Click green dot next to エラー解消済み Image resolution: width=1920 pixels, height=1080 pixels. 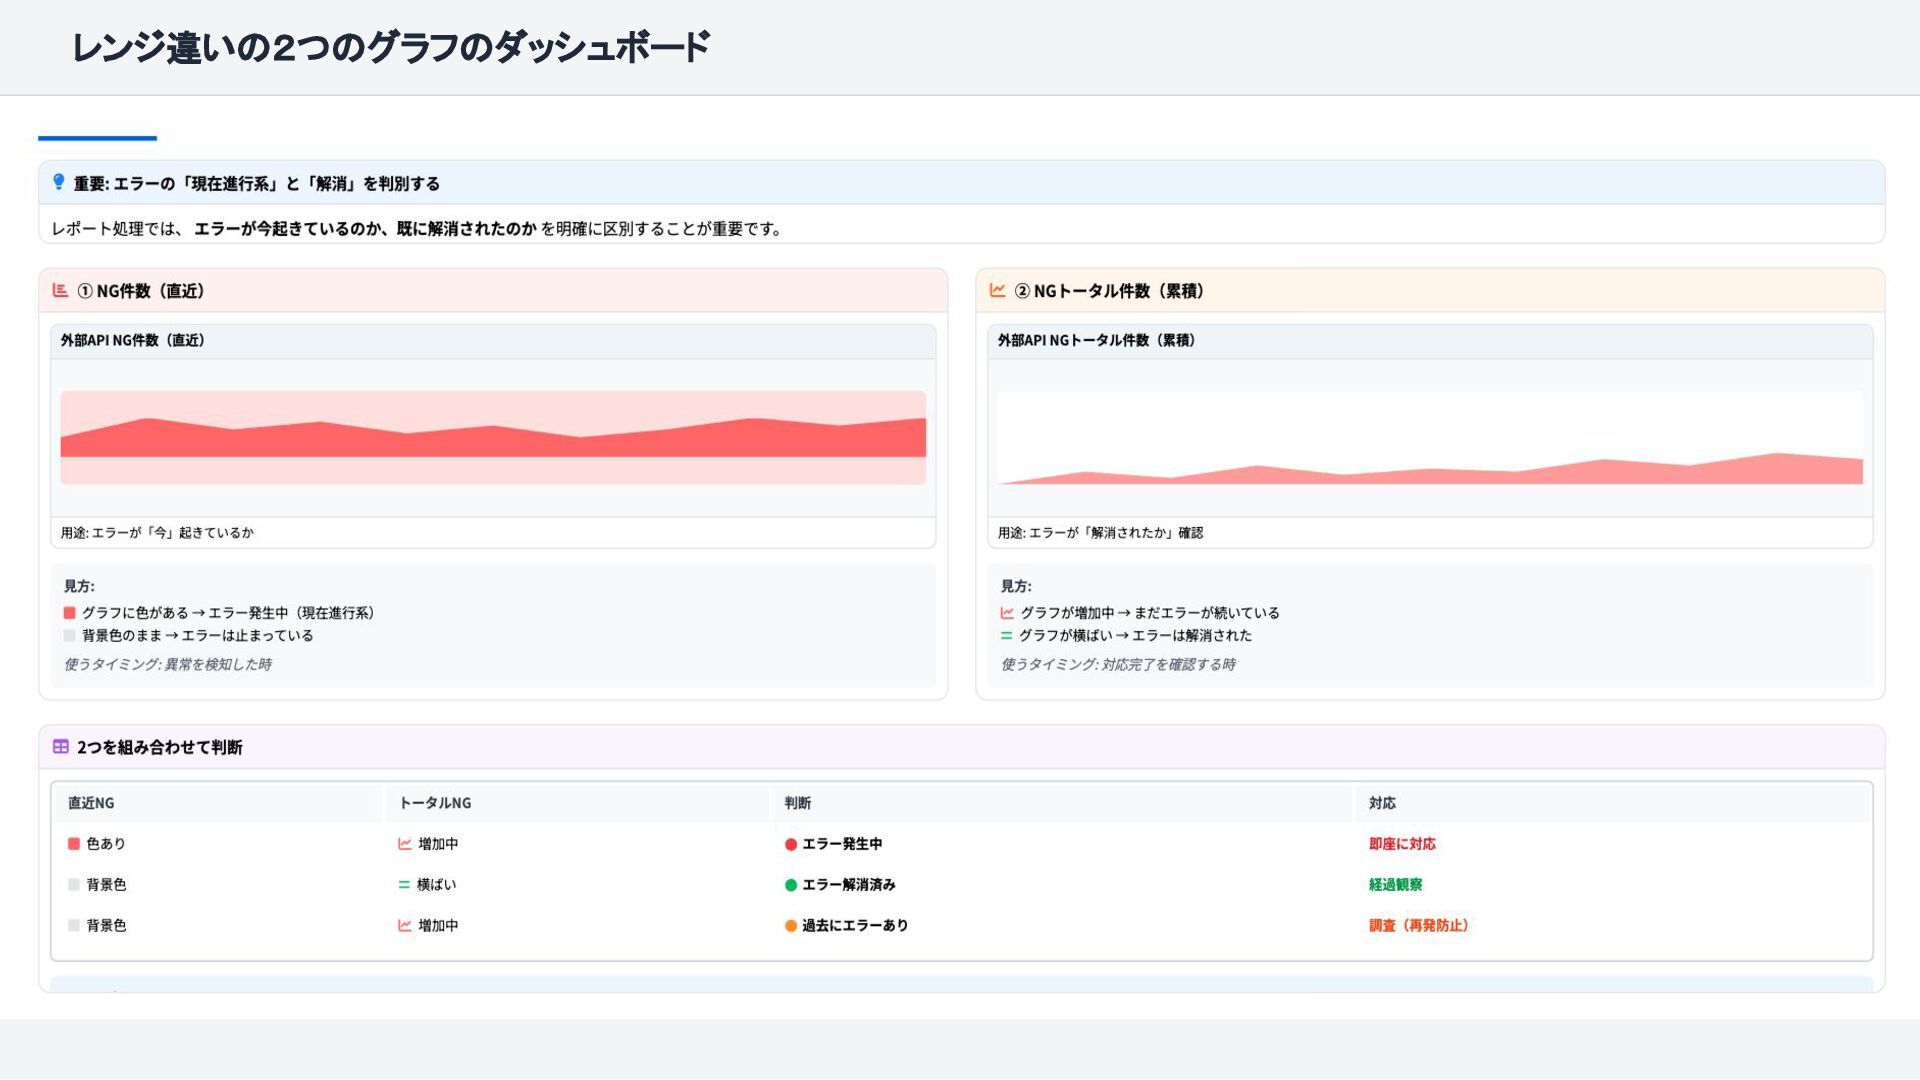[791, 885]
